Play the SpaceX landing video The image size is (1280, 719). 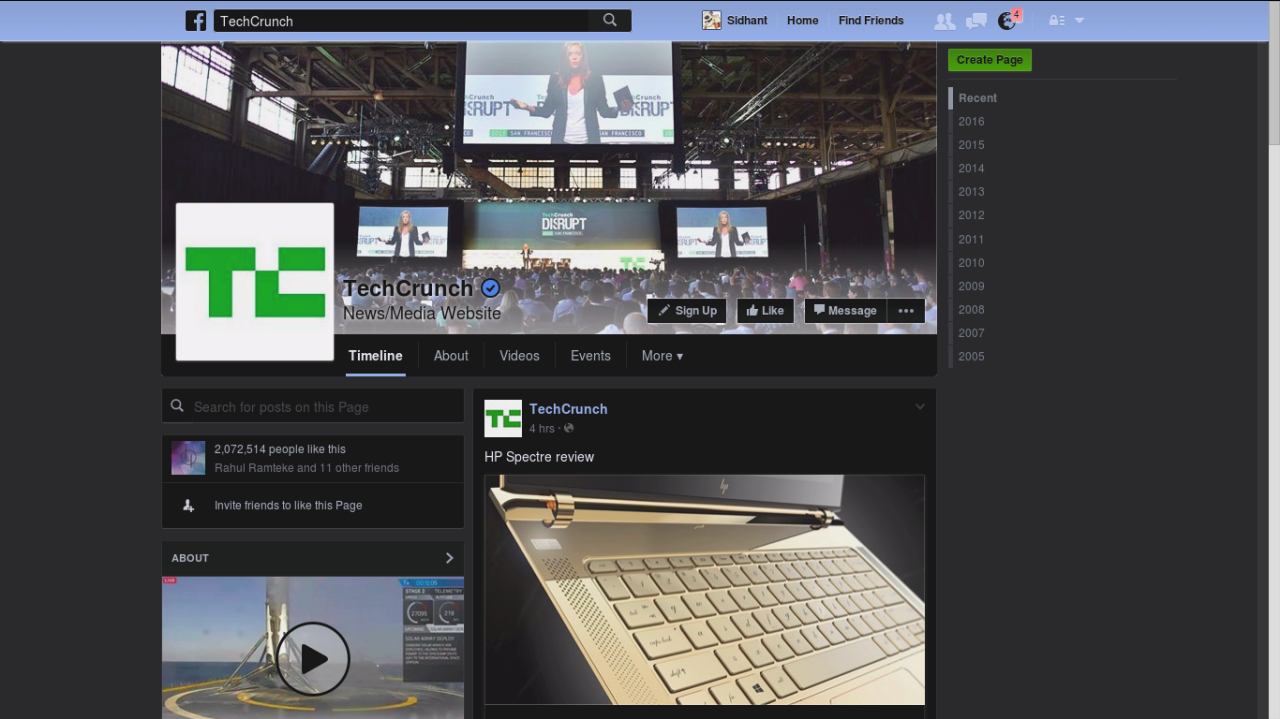313,658
